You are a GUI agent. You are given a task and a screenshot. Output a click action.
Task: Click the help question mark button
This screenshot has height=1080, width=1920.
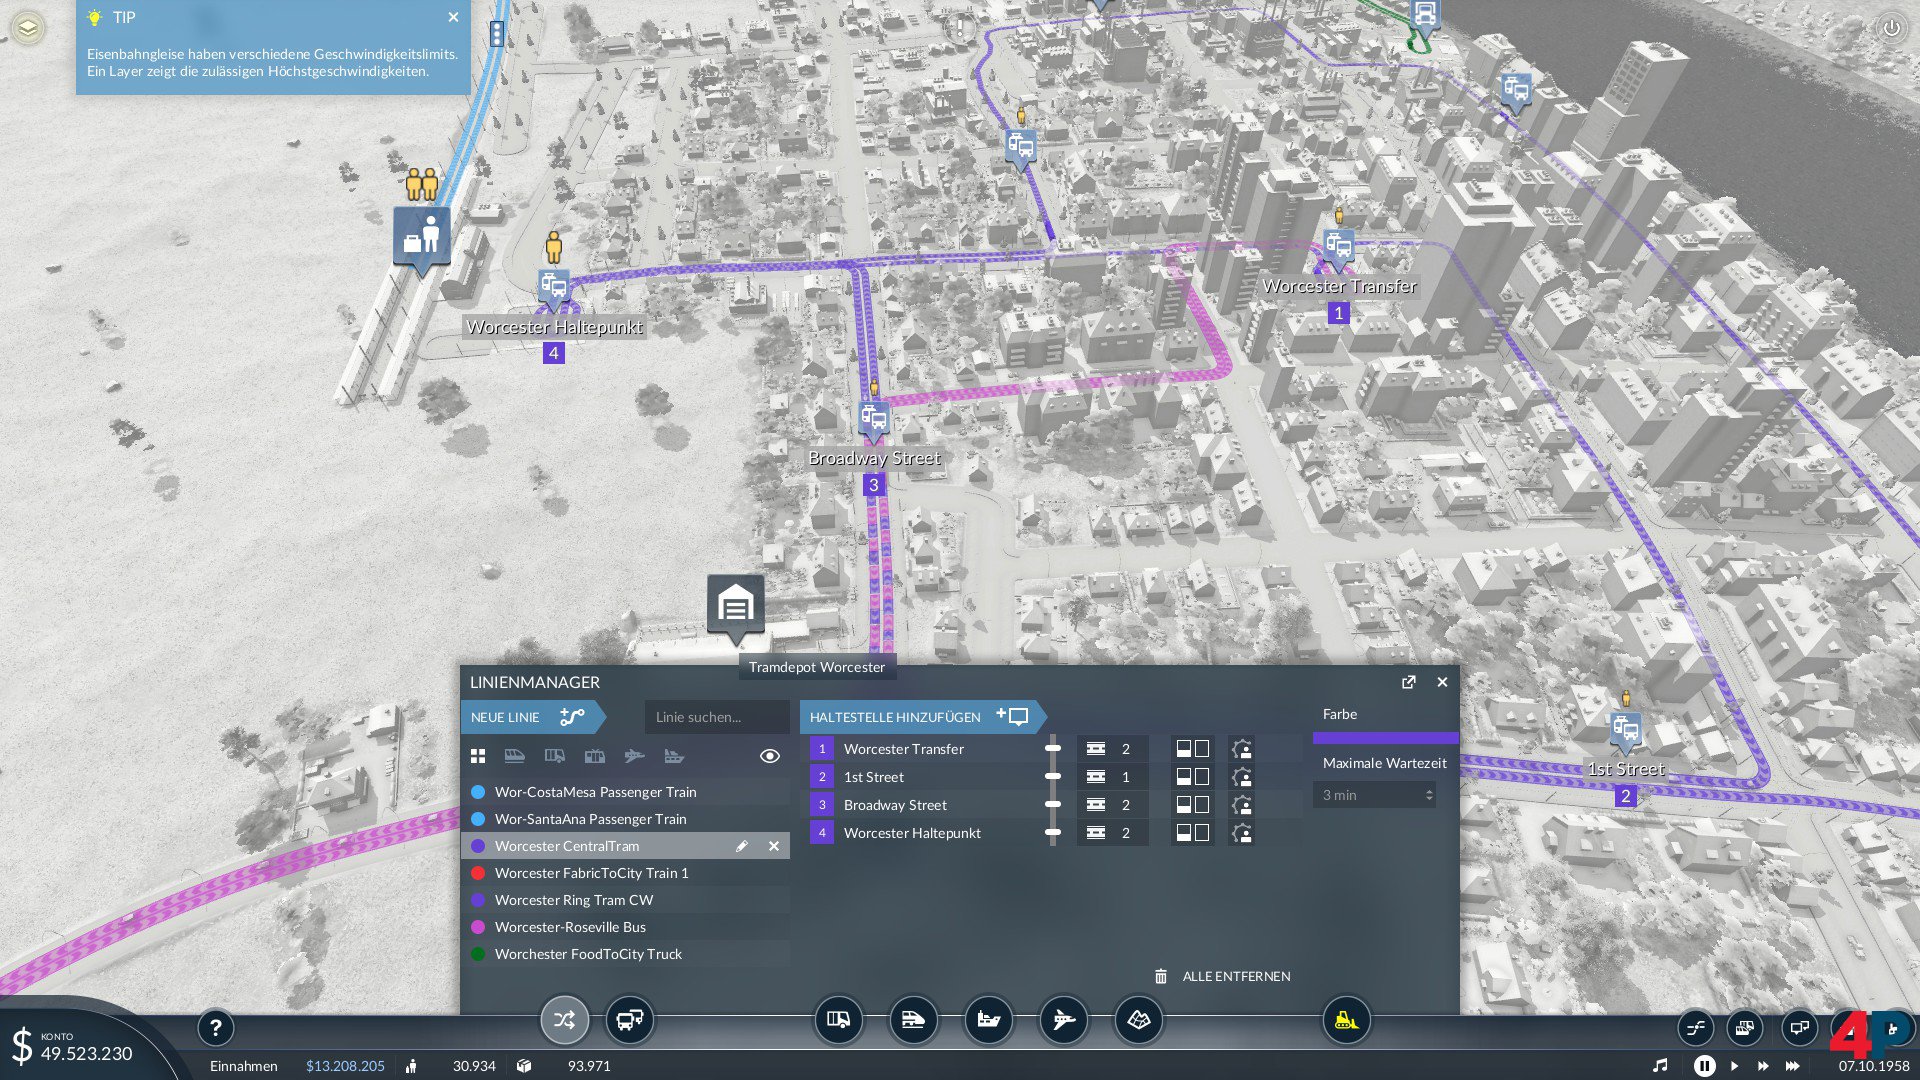click(x=215, y=1027)
